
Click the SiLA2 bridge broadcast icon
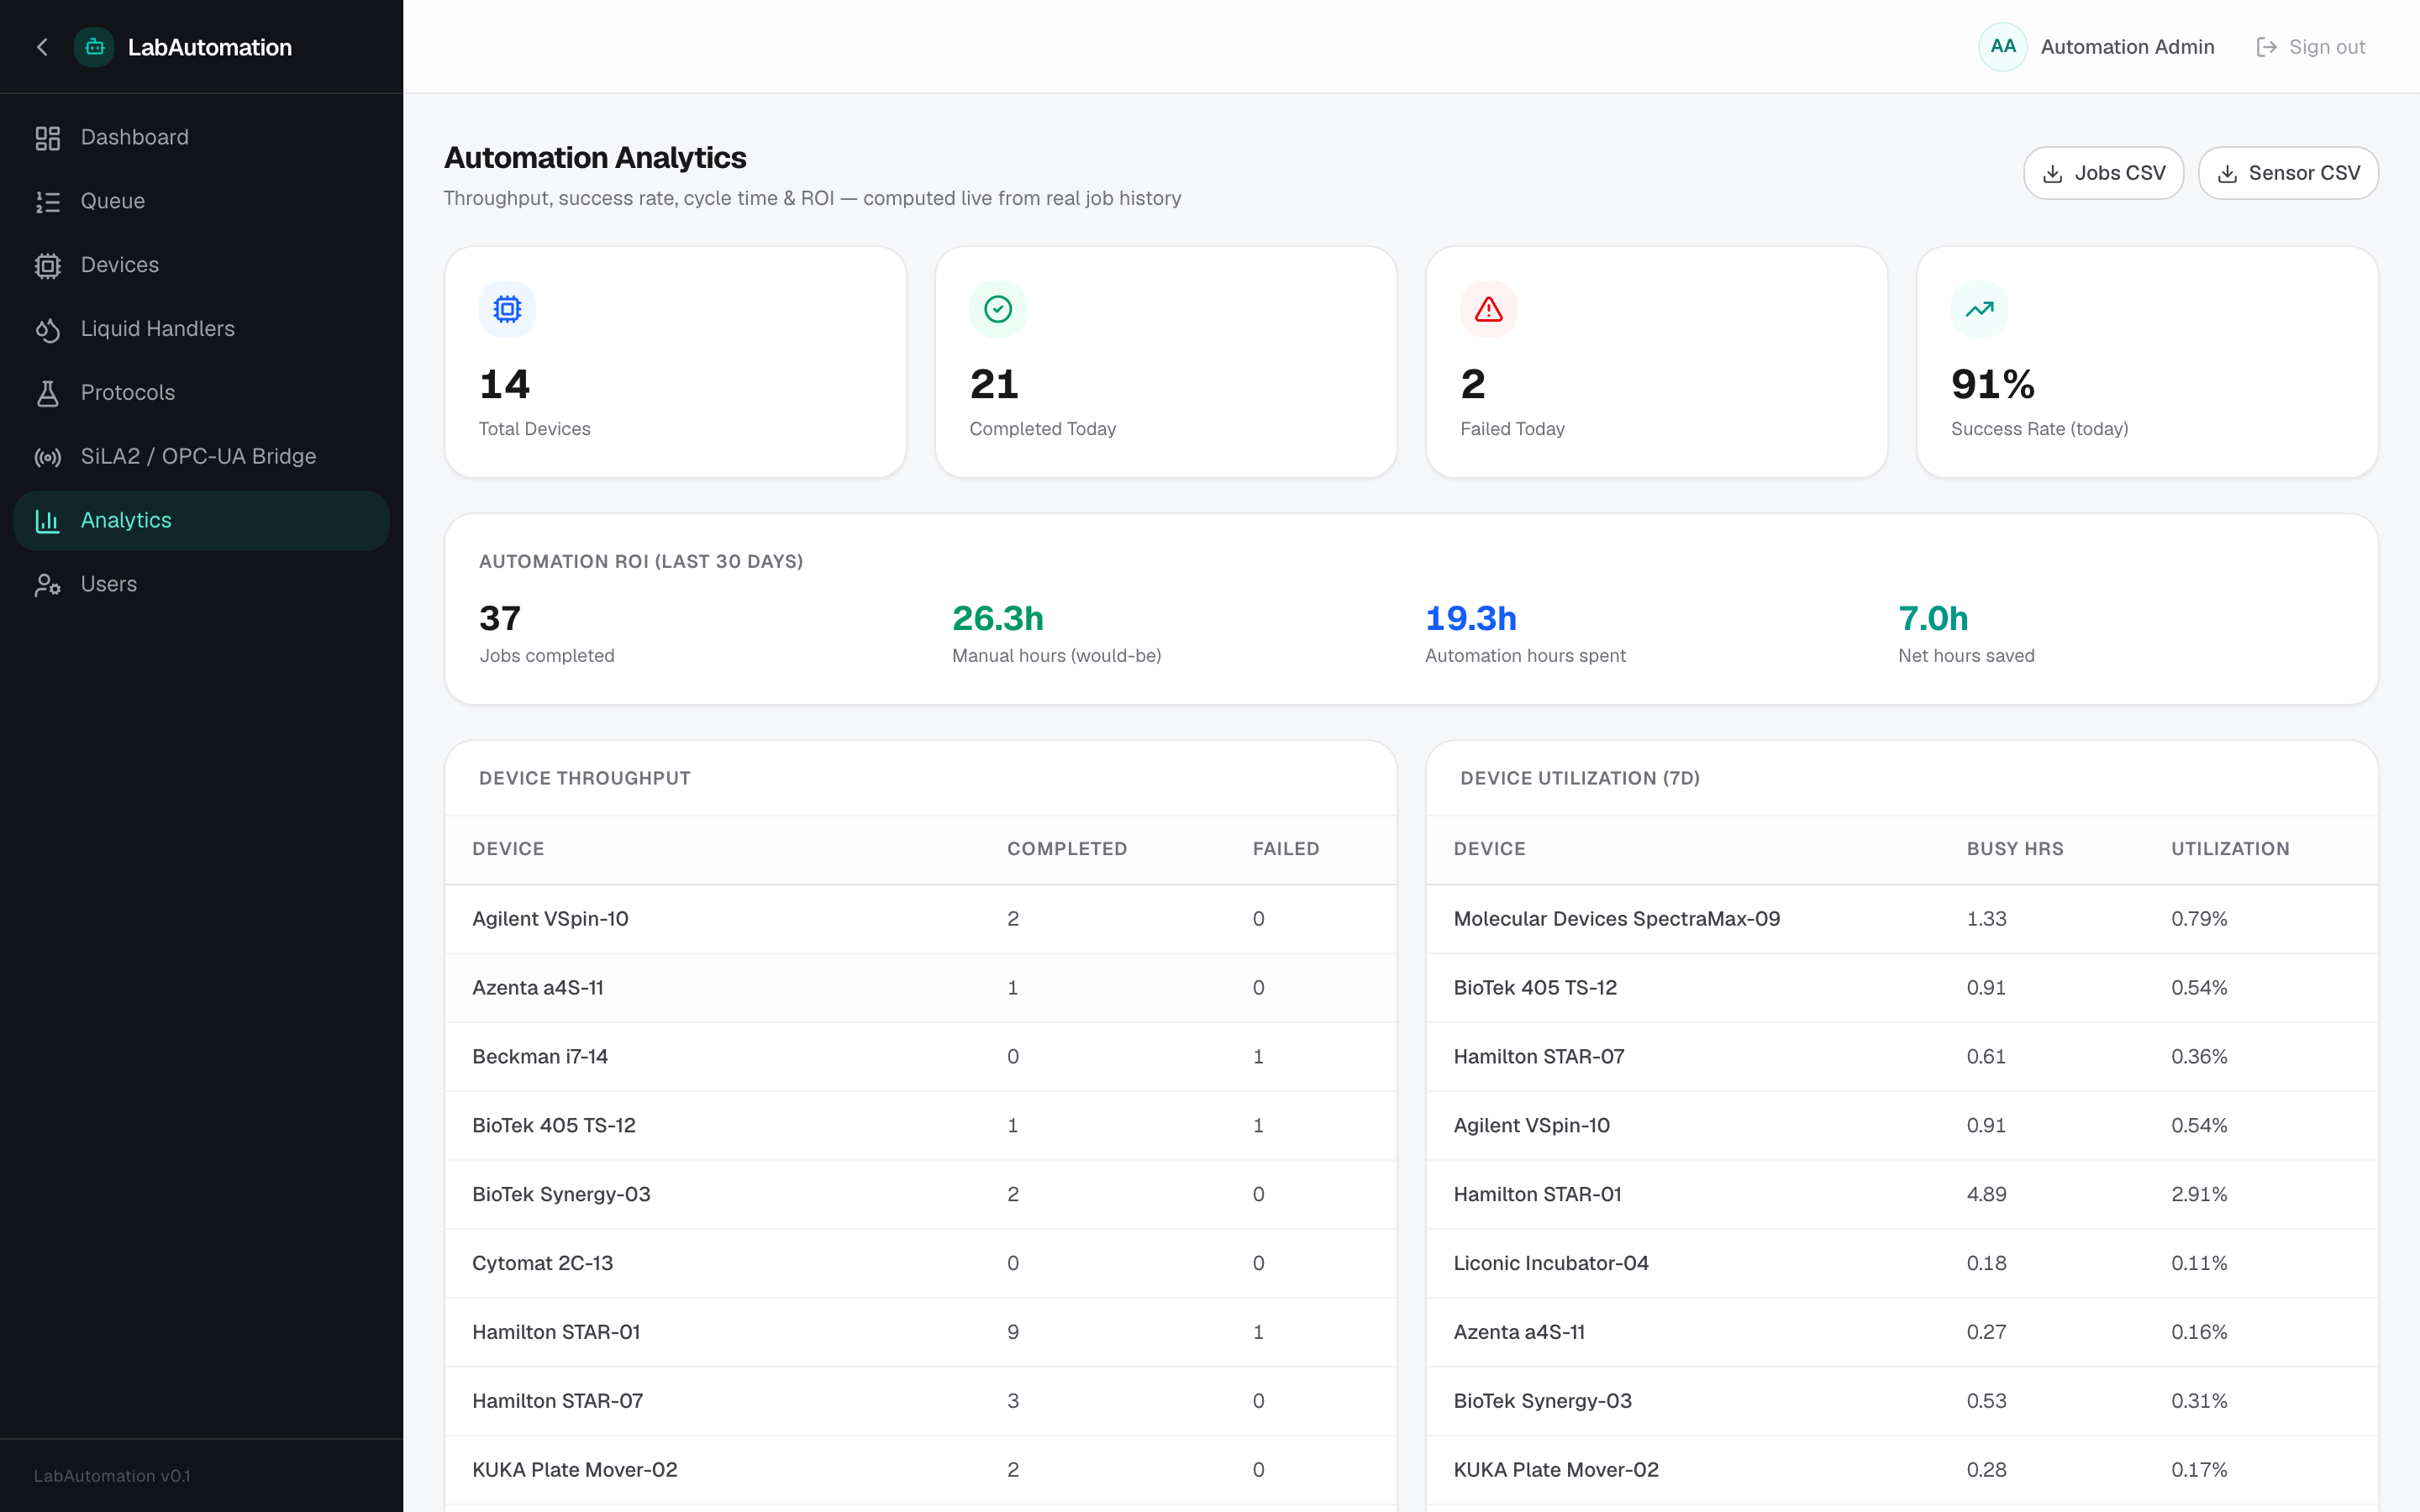pyautogui.click(x=48, y=457)
